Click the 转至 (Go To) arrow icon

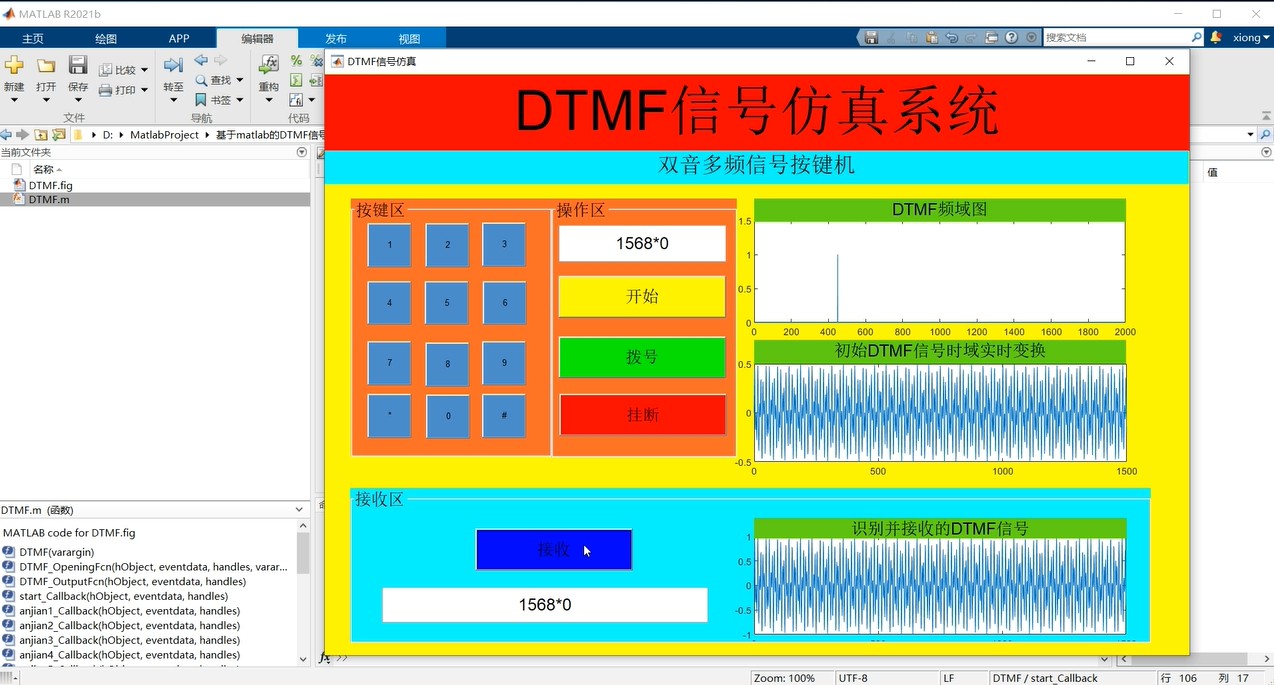click(x=173, y=65)
